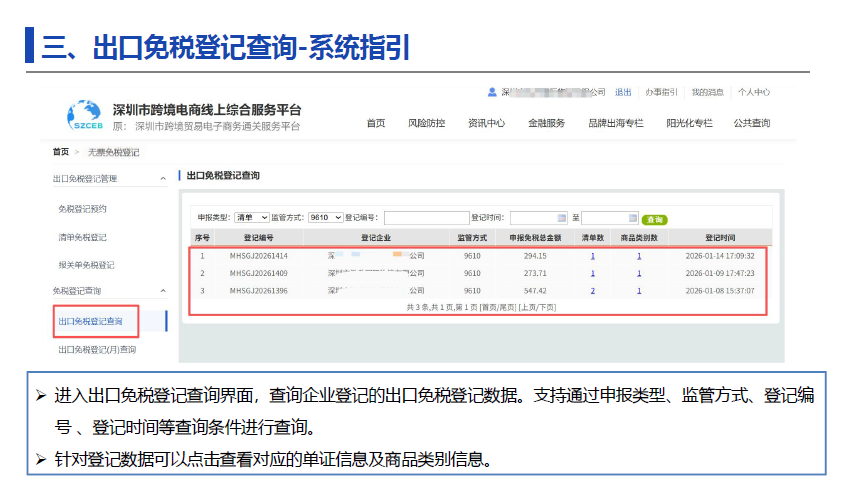Screen dimensions: 842x487
Task: Open 公共查询 navigation item
Action: pos(752,123)
